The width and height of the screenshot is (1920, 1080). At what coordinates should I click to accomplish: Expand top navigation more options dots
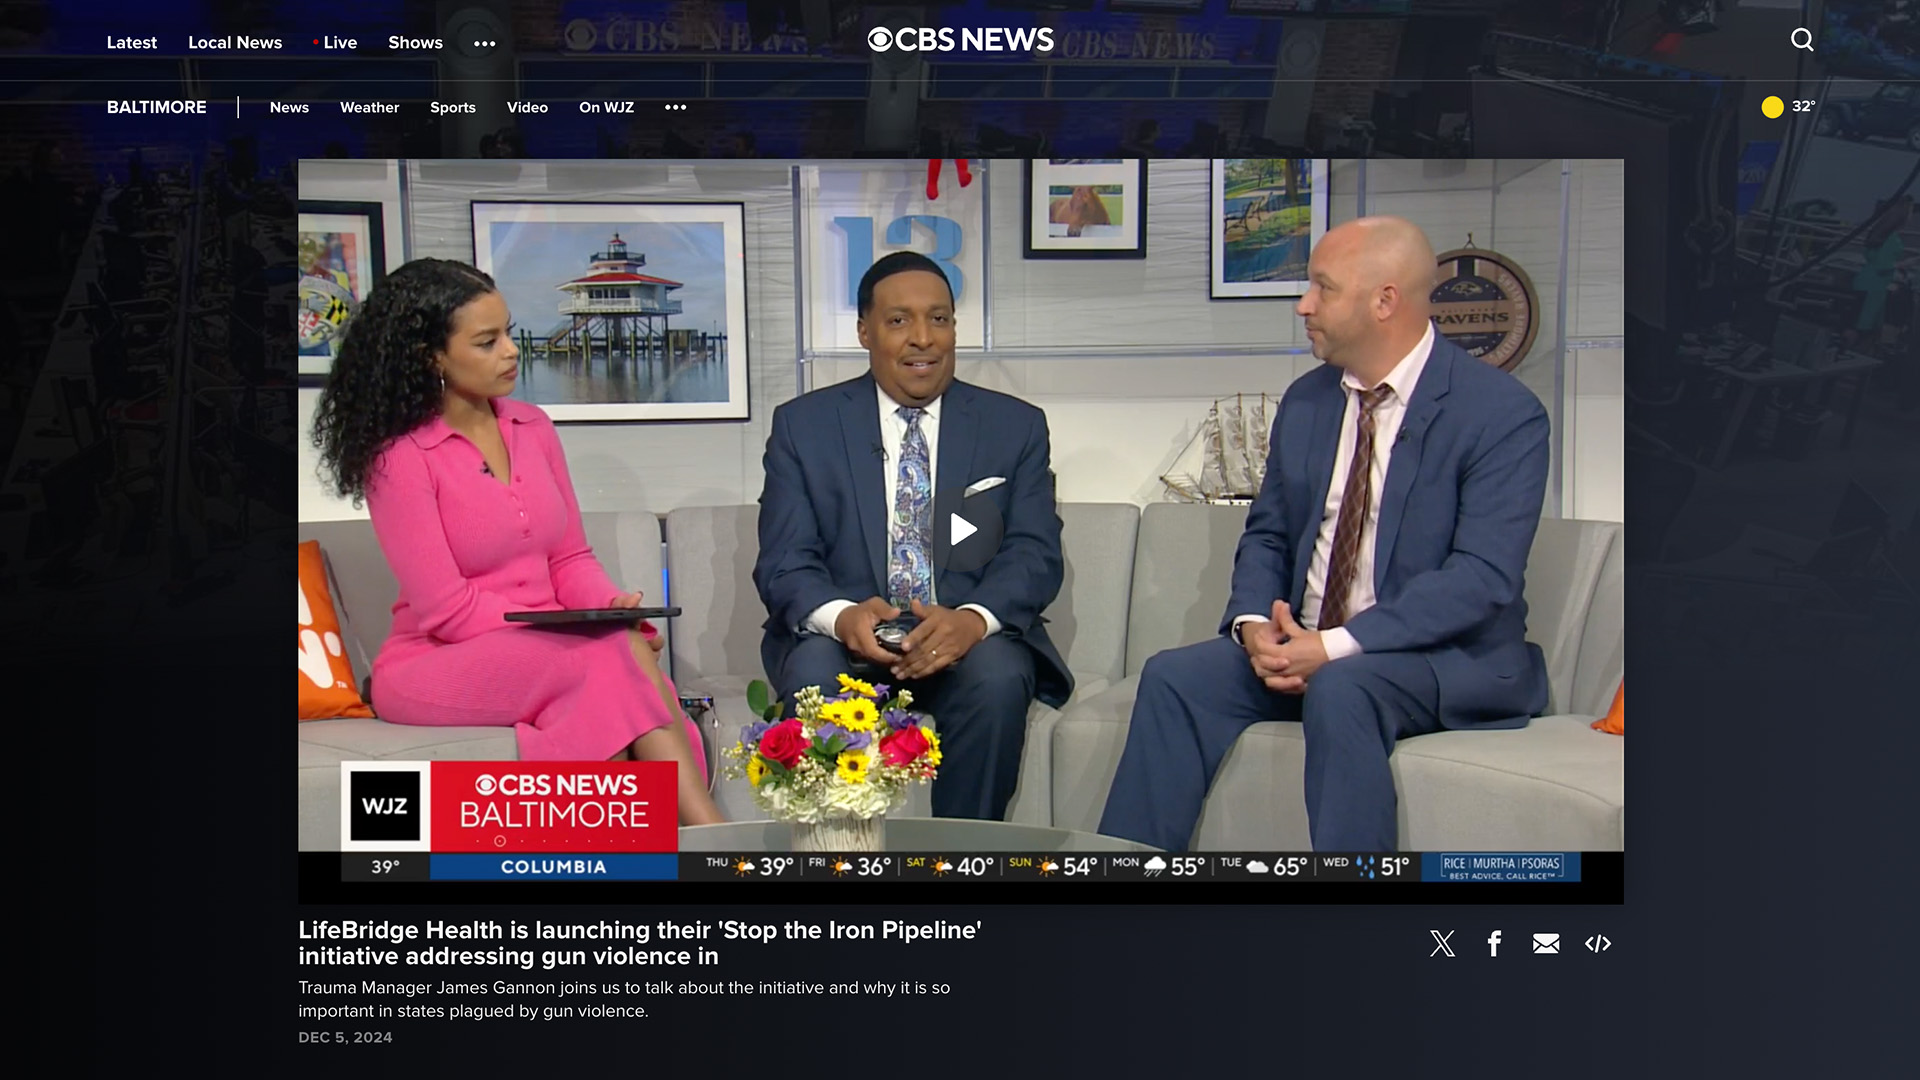[484, 43]
